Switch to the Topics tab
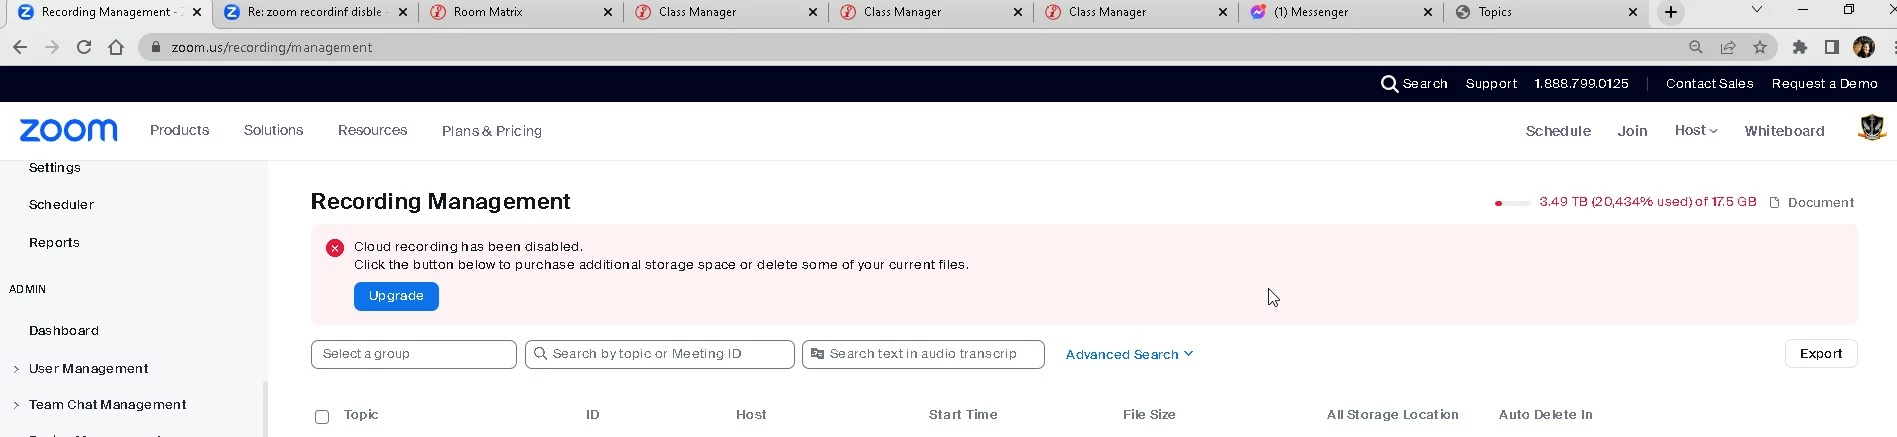The image size is (1897, 437). point(1546,12)
